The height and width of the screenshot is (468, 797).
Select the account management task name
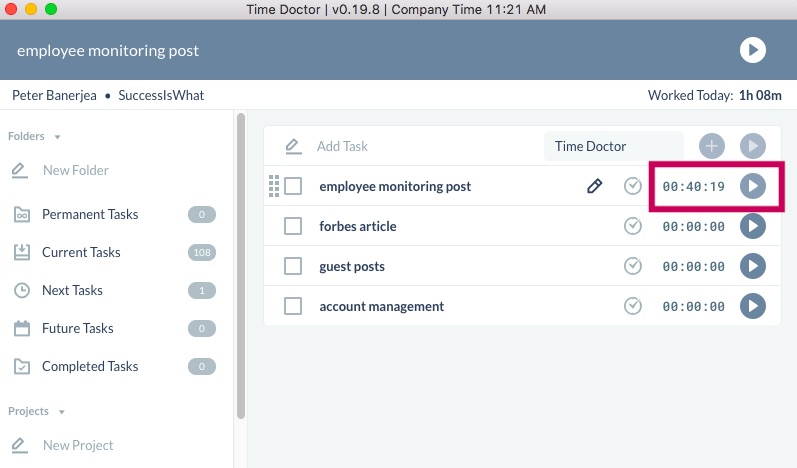point(382,306)
